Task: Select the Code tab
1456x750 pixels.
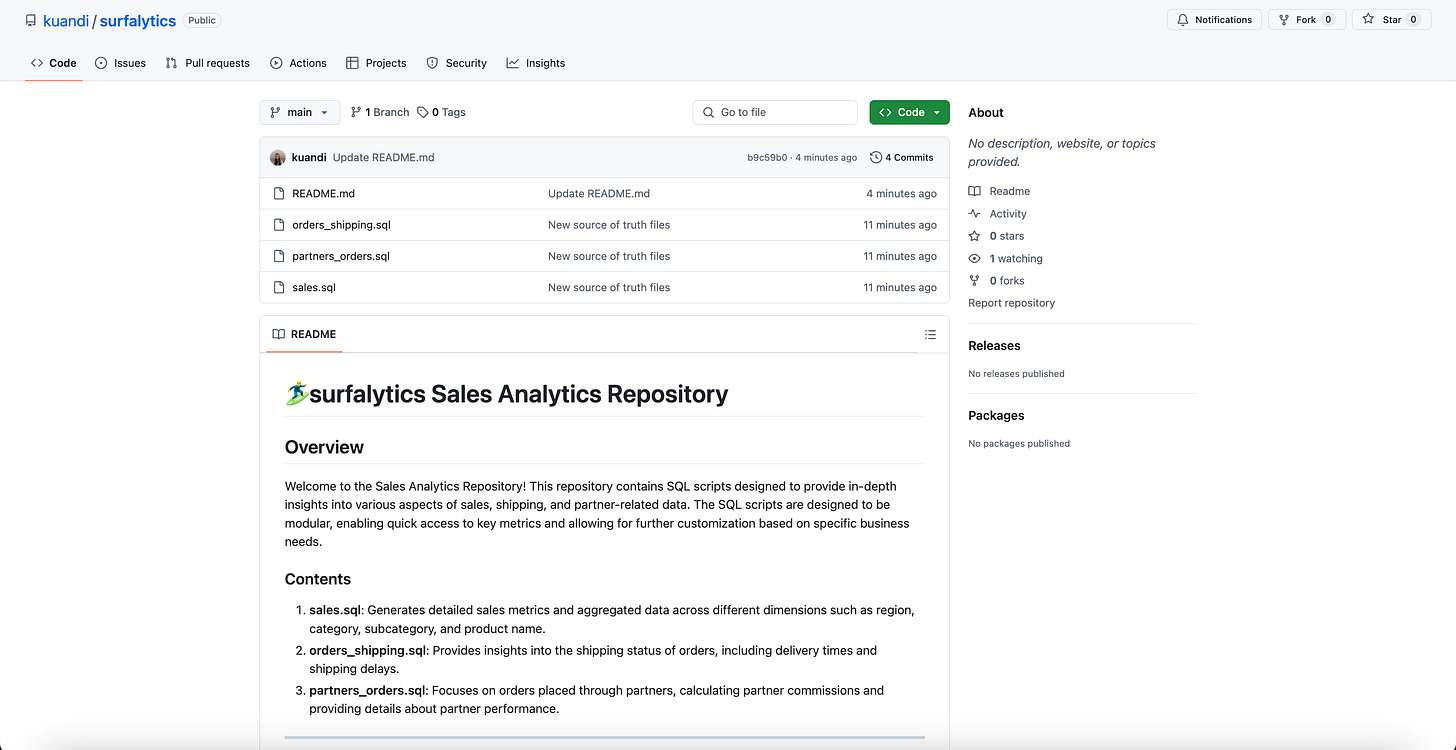Action: (x=53, y=63)
